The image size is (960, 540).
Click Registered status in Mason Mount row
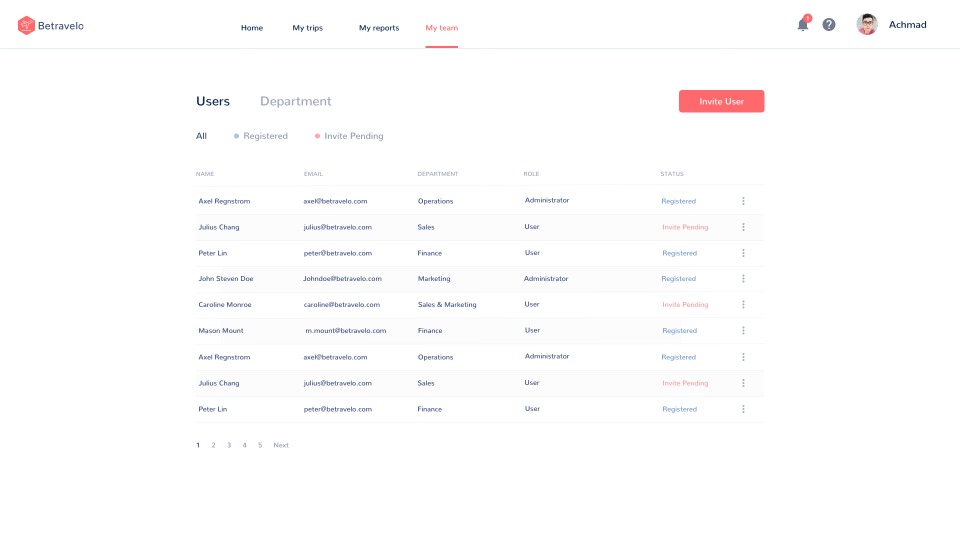[680, 331]
